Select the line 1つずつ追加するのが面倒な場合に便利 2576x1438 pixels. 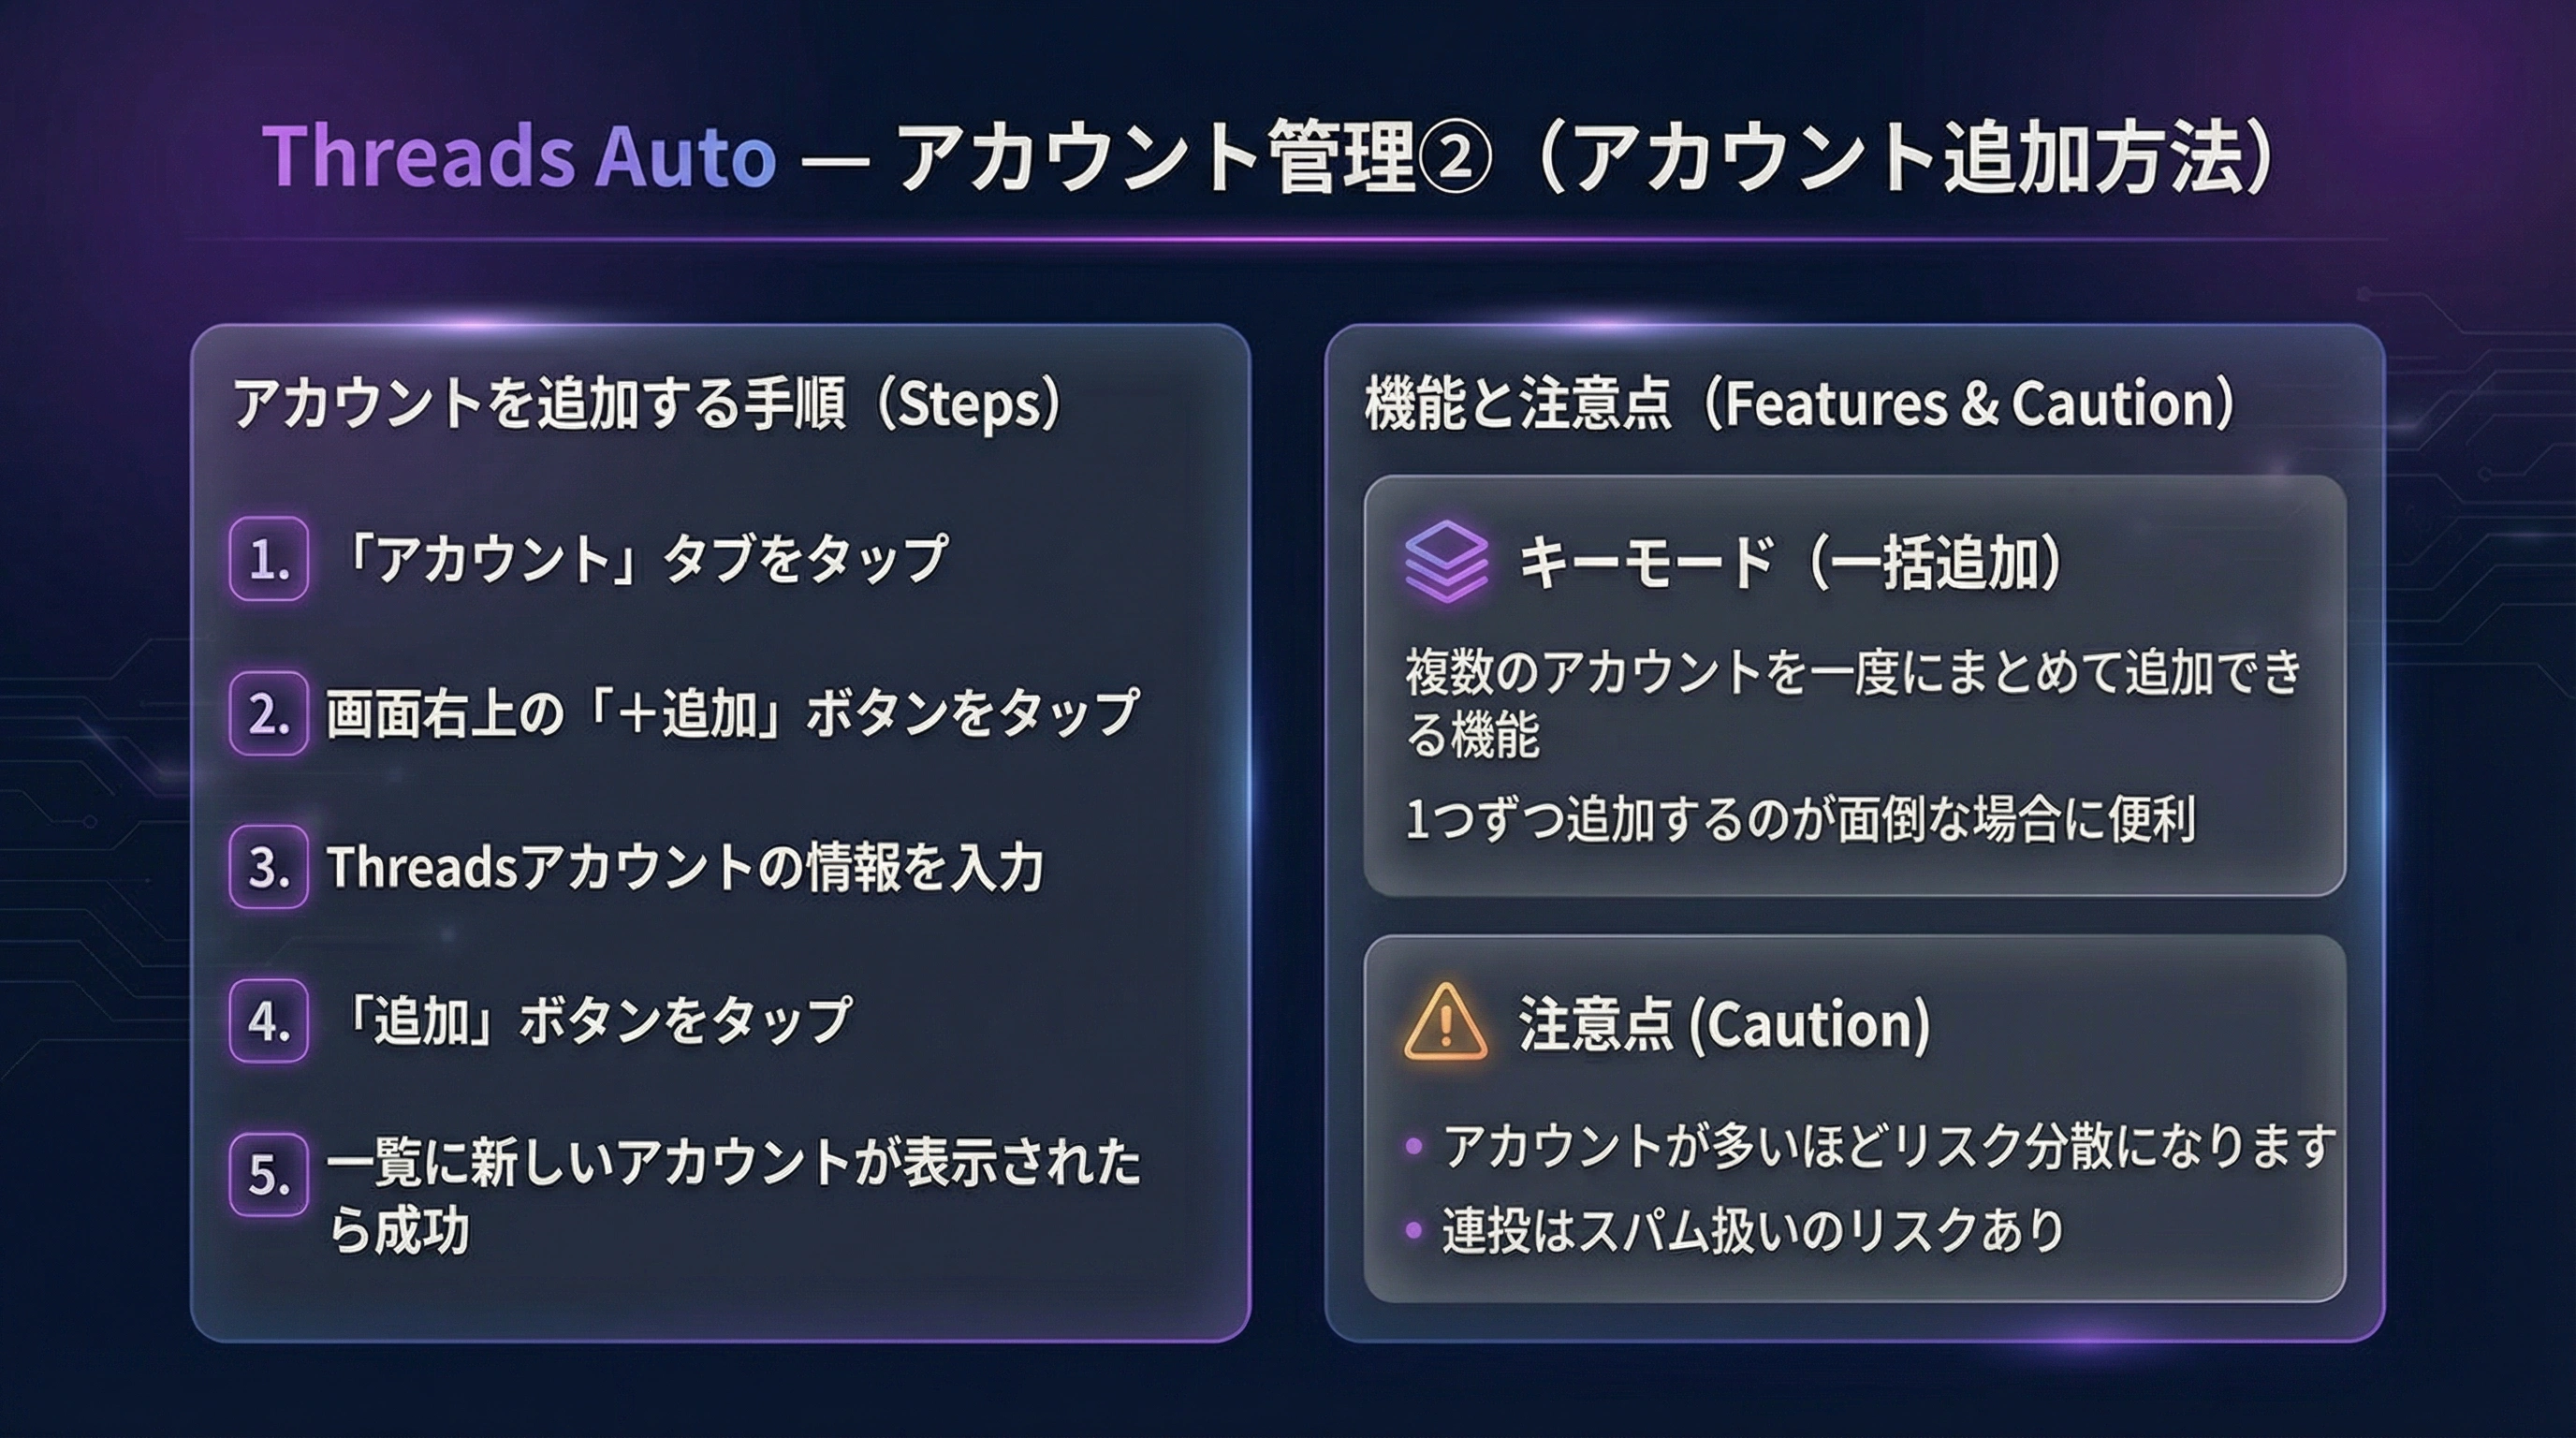pyautogui.click(x=1800, y=820)
